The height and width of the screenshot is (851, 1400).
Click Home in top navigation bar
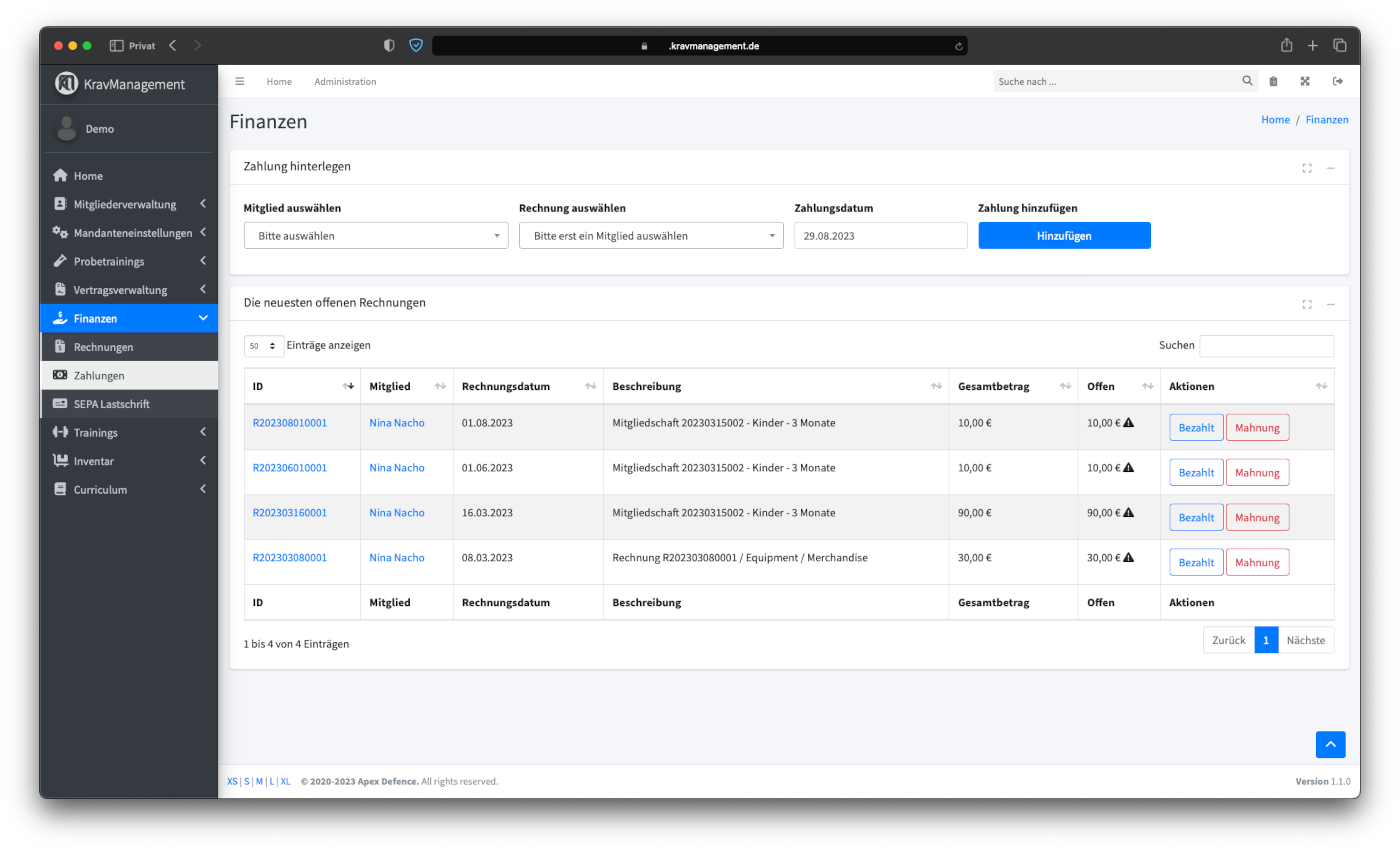[279, 81]
